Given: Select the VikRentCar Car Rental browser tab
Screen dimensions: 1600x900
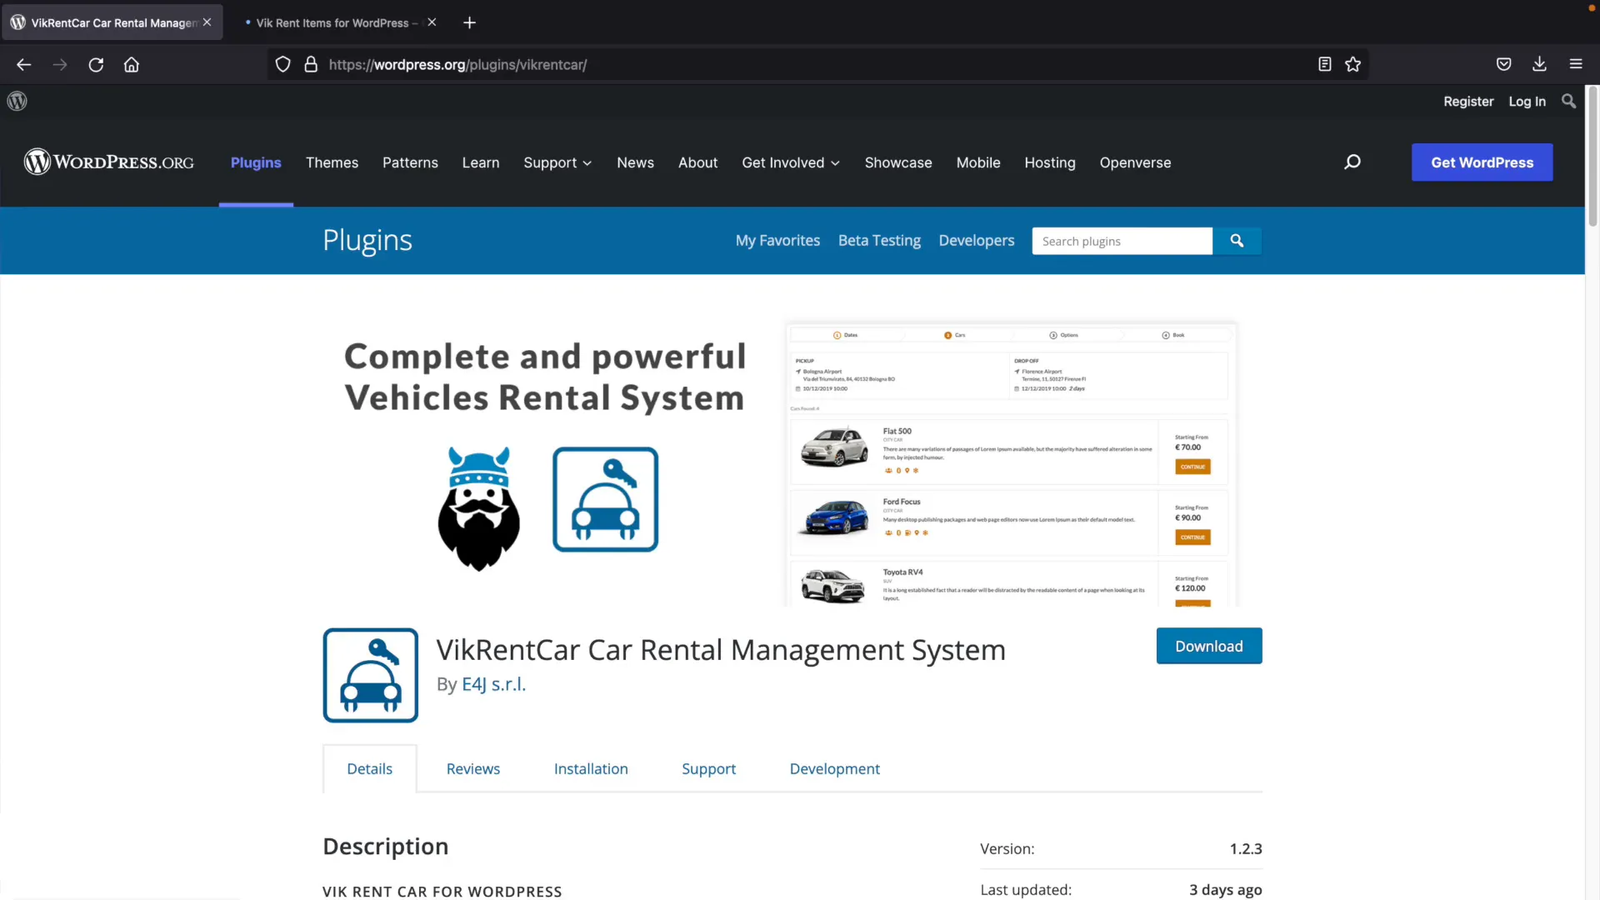Looking at the screenshot, I should pyautogui.click(x=110, y=22).
